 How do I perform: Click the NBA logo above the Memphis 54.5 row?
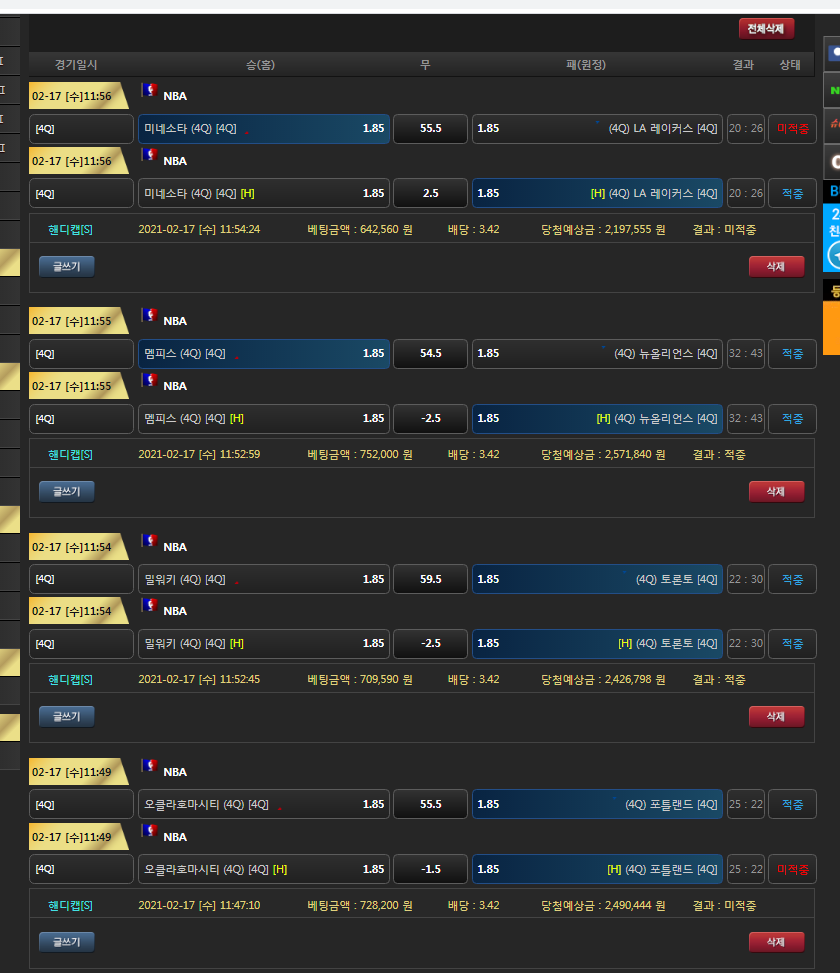(x=150, y=316)
